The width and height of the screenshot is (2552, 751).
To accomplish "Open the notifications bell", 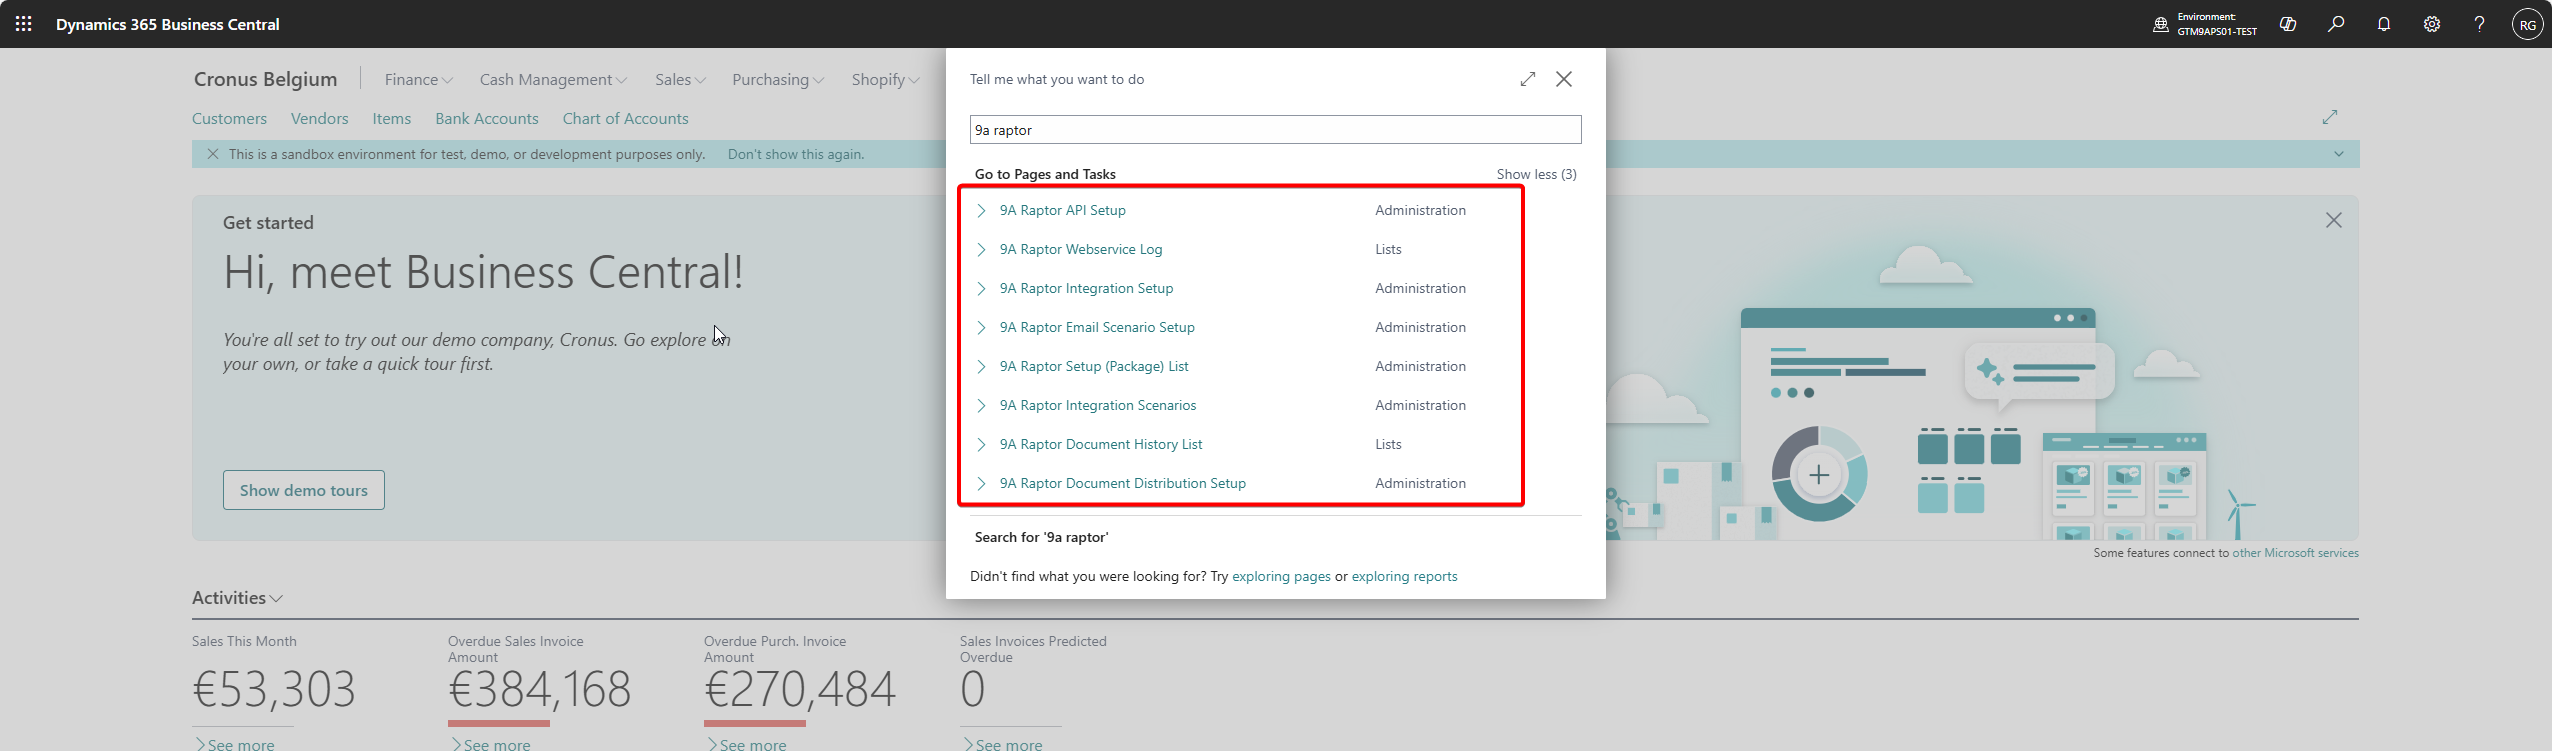I will [2384, 24].
